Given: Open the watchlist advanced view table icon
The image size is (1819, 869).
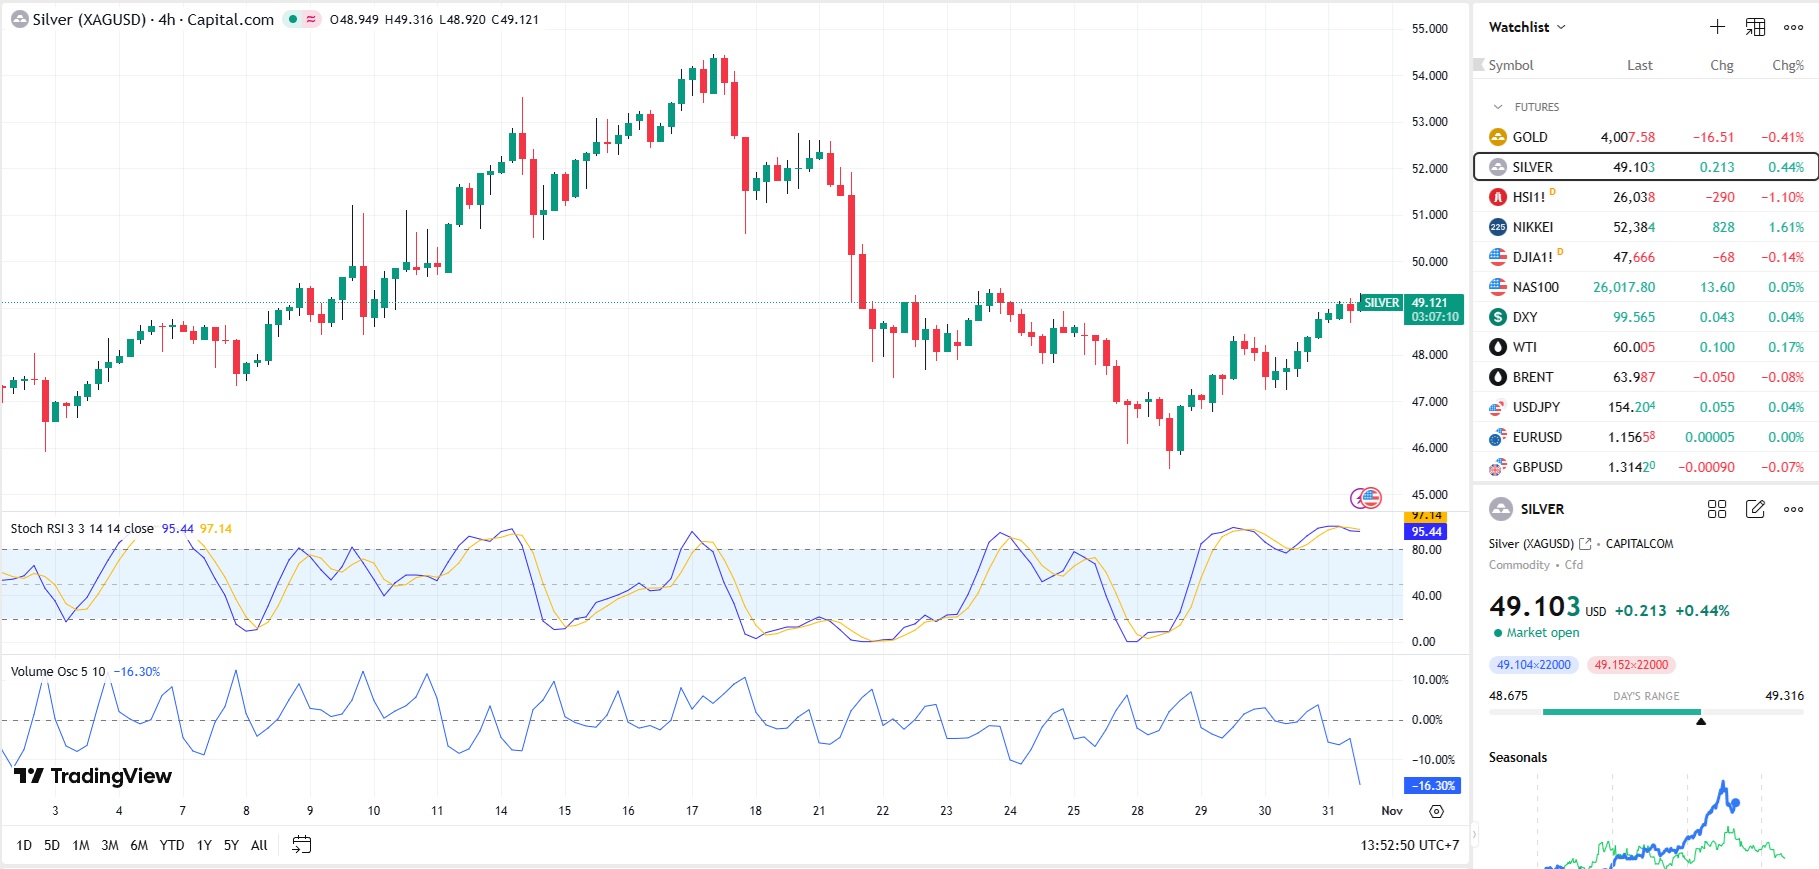Looking at the screenshot, I should (1755, 27).
